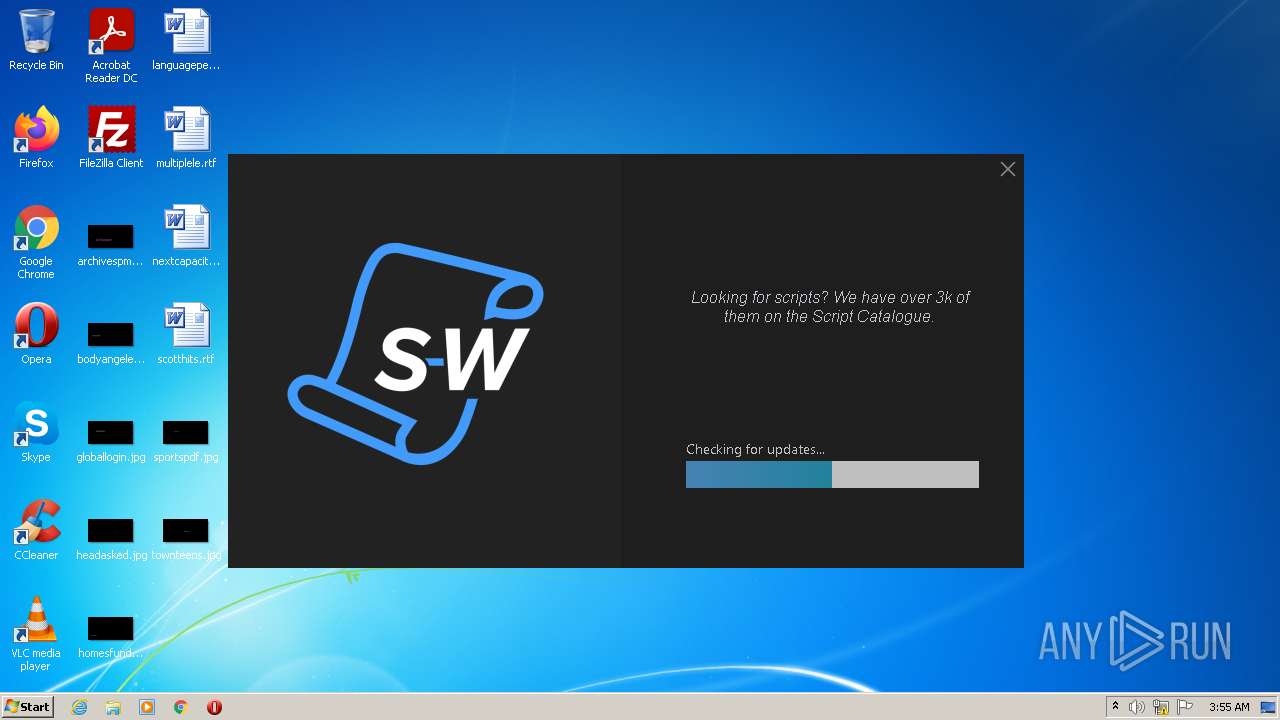Select the multiplele.rtf document icon

[x=186, y=138]
